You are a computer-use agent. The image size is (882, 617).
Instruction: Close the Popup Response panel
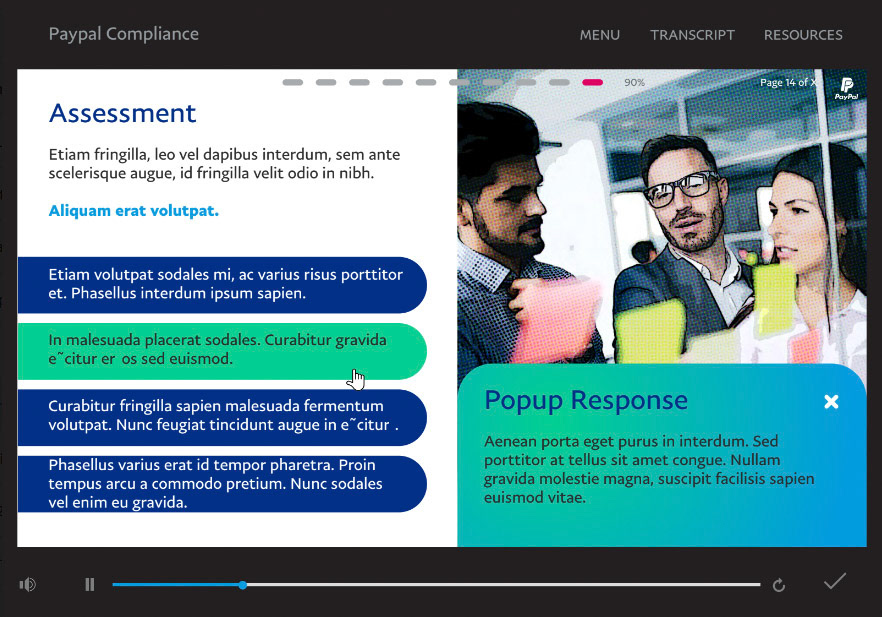pos(831,402)
